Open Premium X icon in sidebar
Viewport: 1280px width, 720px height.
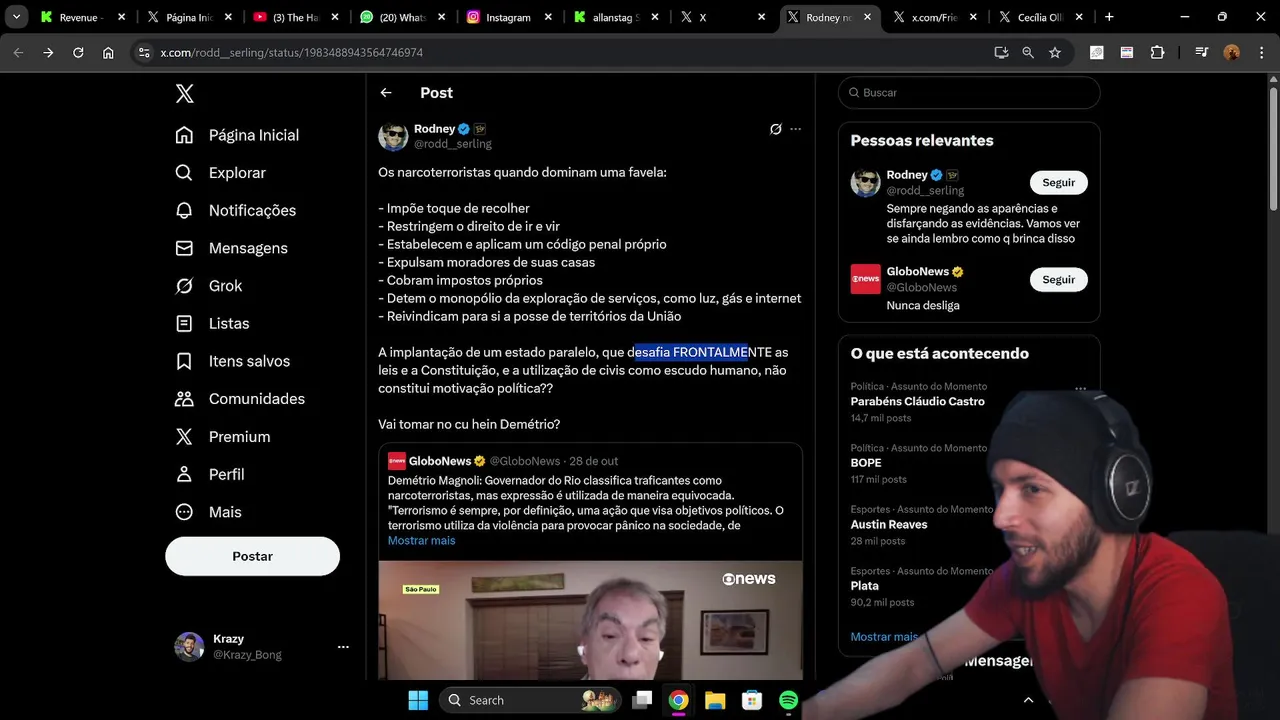pos(184,436)
